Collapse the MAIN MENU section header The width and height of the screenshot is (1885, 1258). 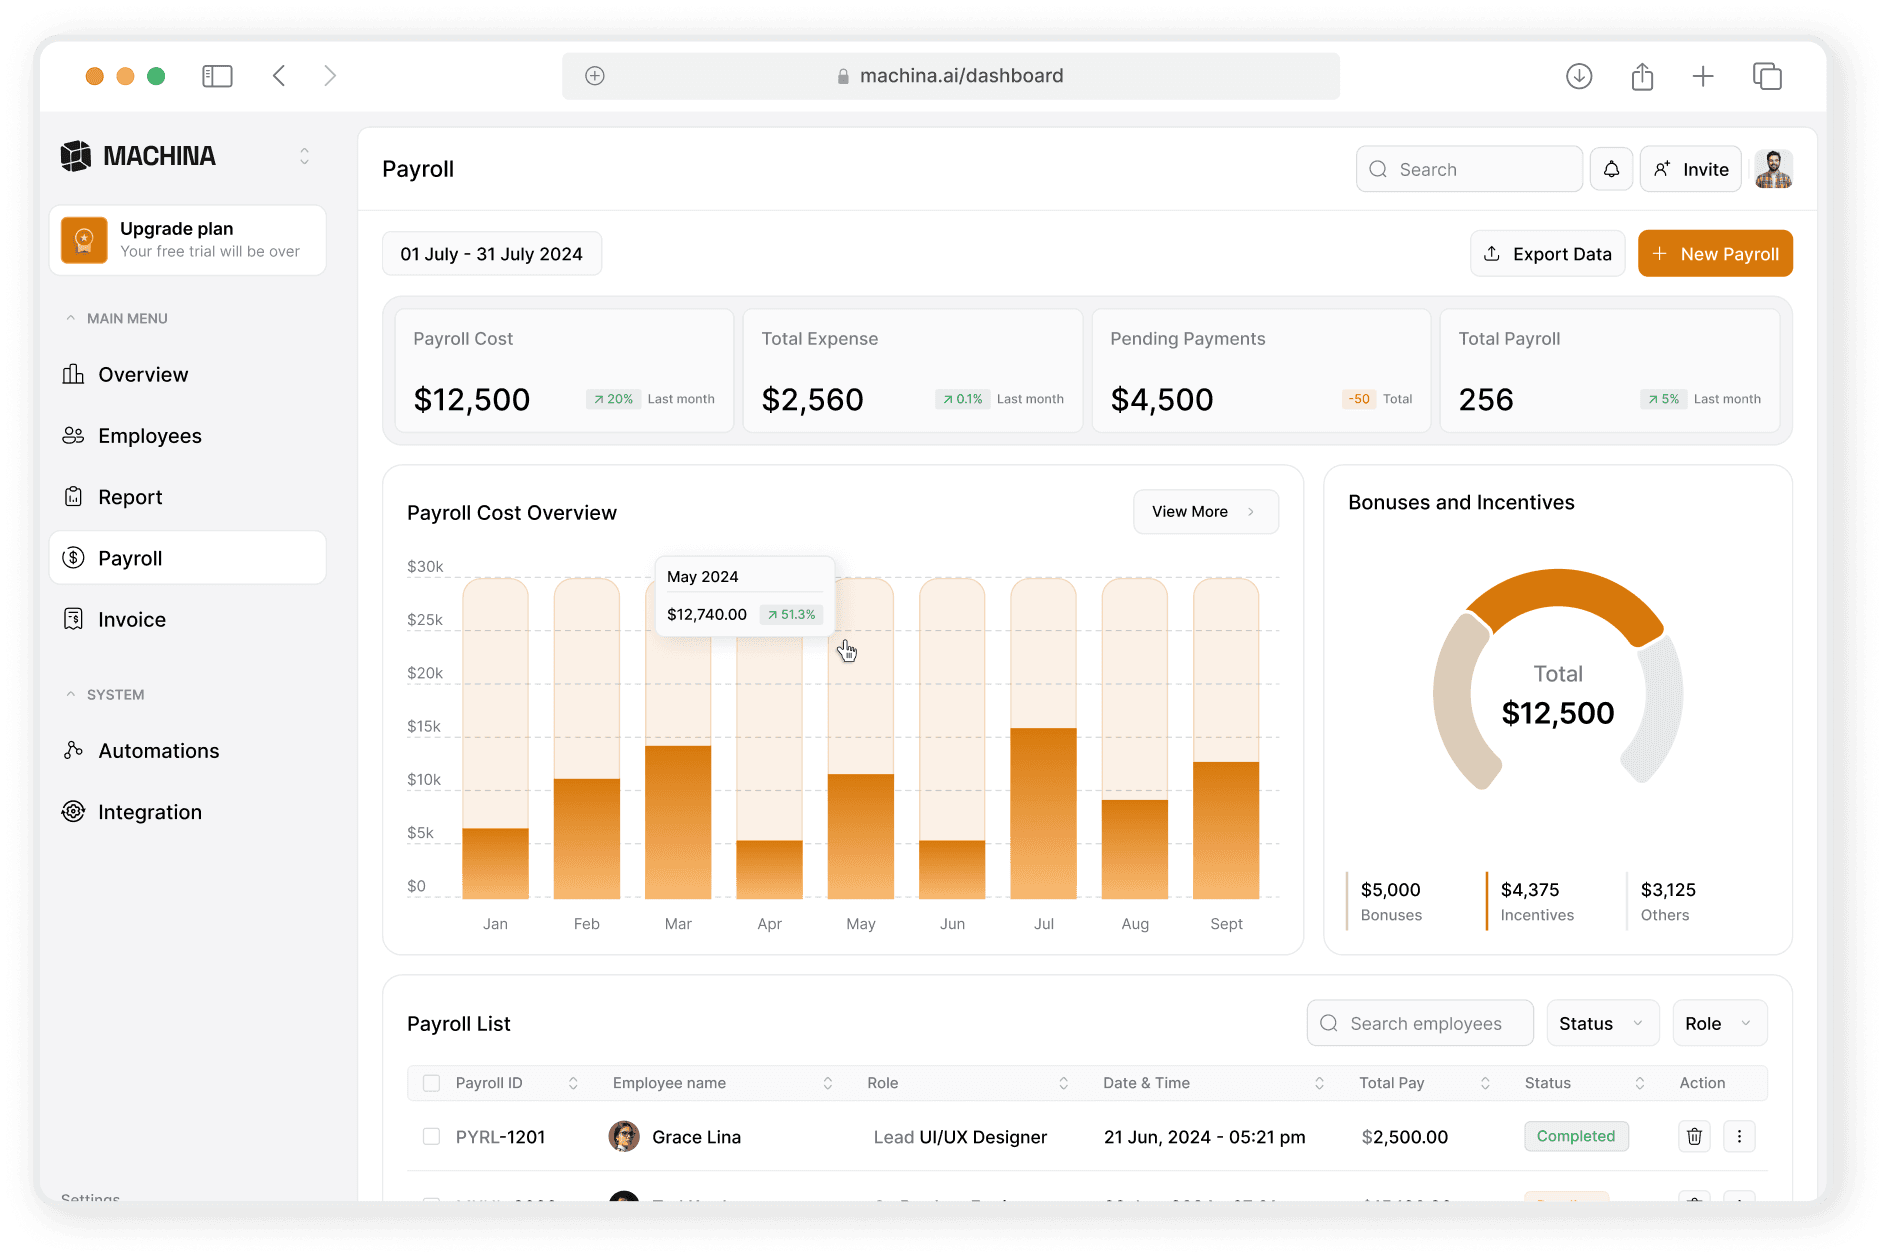[x=70, y=317]
